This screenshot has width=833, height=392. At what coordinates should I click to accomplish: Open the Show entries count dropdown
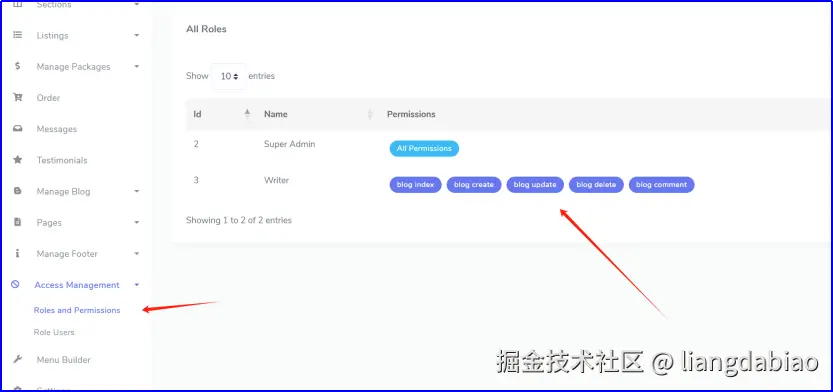coord(228,76)
